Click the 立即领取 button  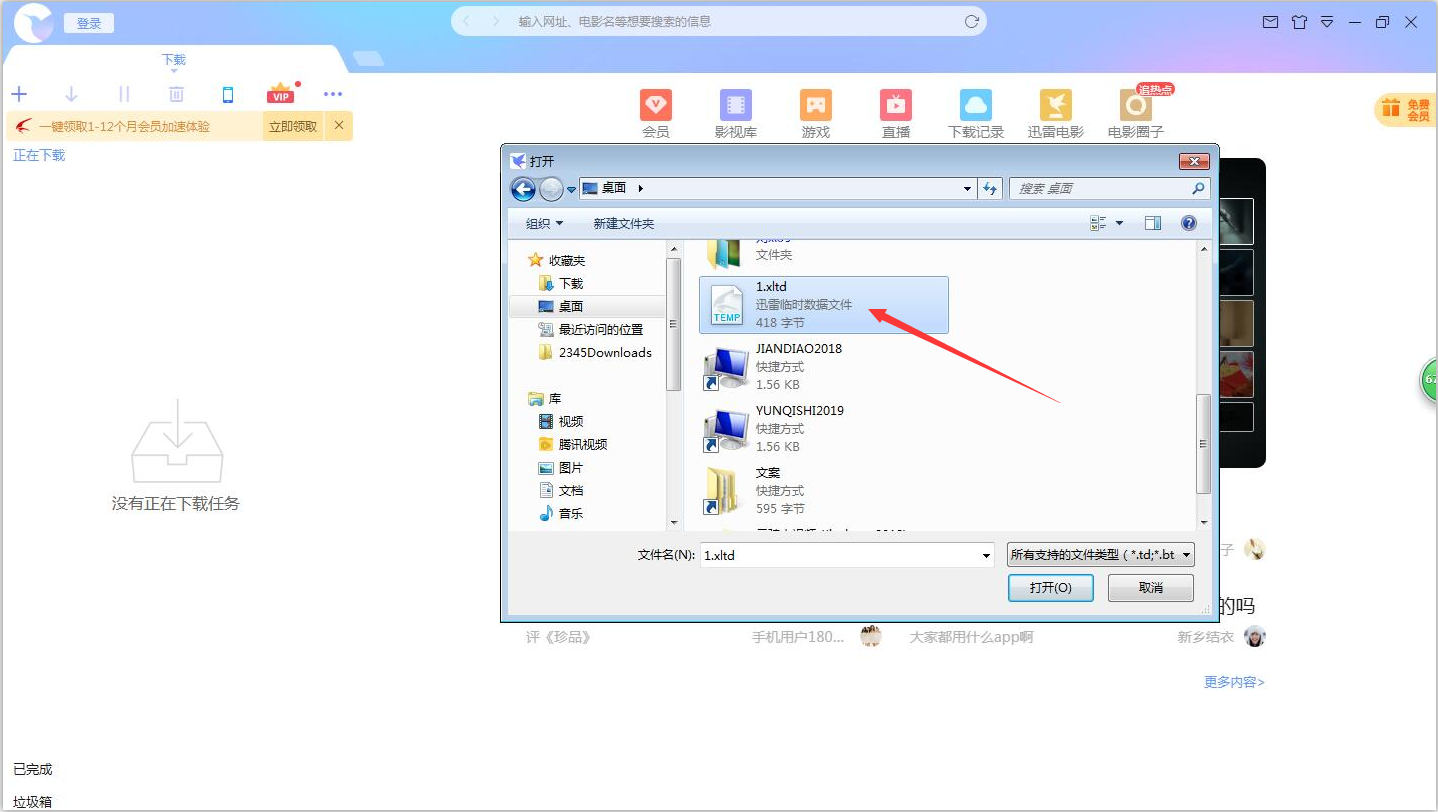tap(293, 126)
